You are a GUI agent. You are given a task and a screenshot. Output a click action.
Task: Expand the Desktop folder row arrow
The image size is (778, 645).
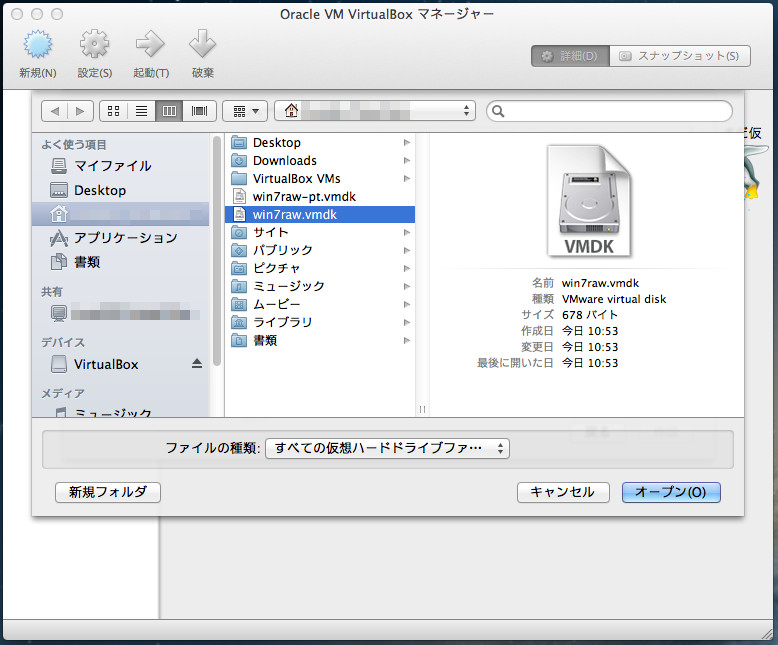click(407, 143)
